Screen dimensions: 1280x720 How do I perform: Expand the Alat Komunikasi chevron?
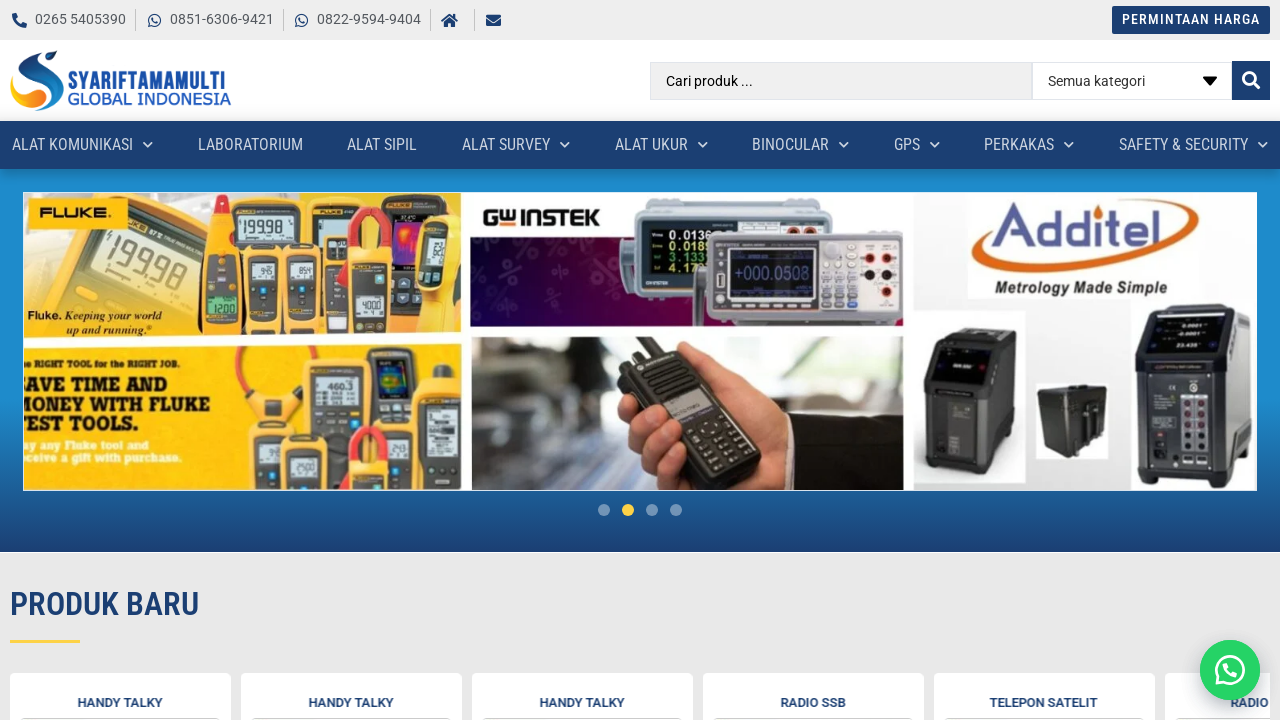click(148, 145)
